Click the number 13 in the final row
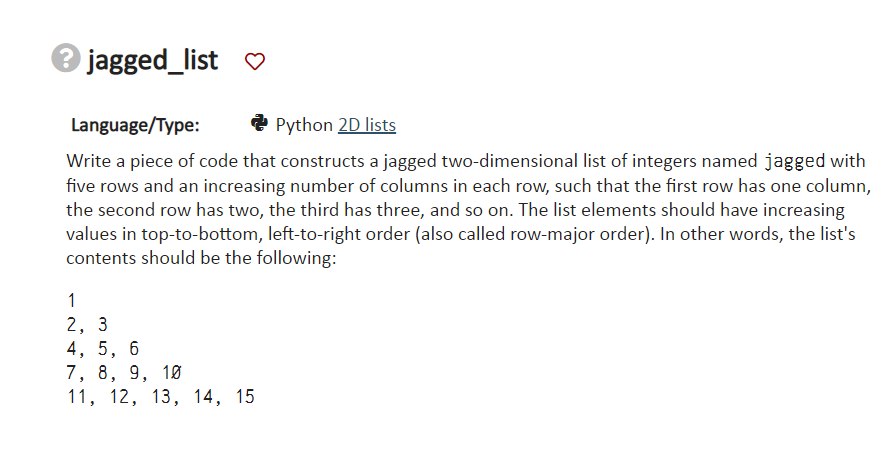 click(161, 397)
